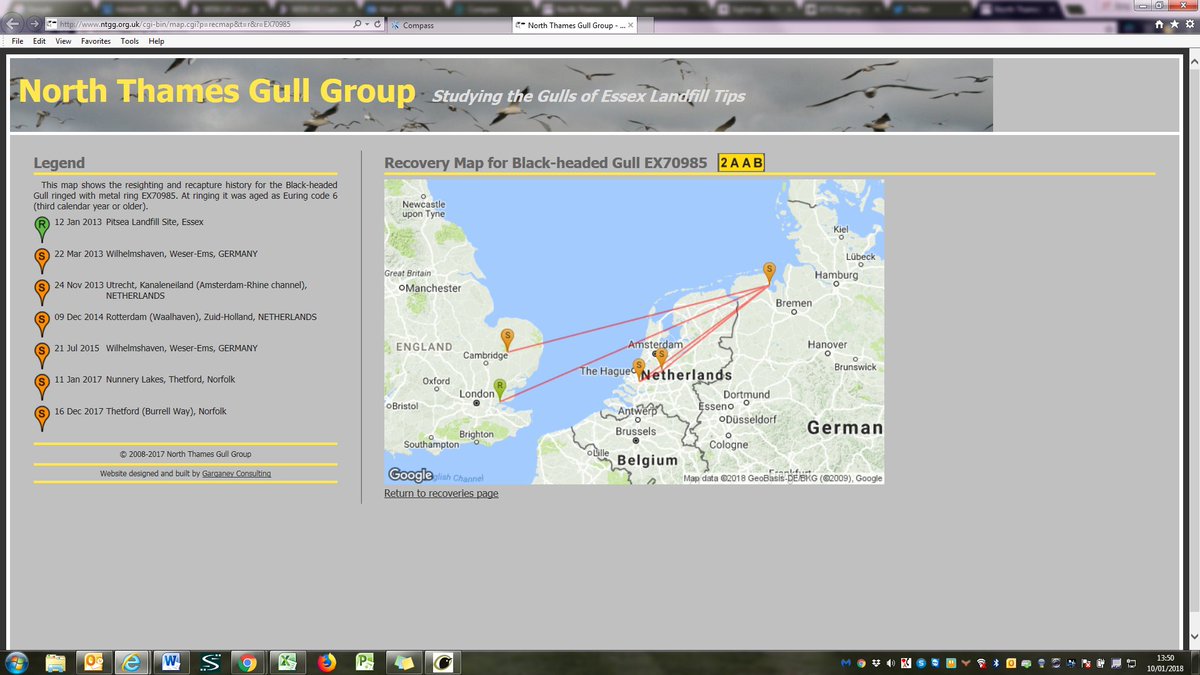Expand hidden icons in the system tray
This screenshot has width=1200, height=675.
[x=833, y=662]
